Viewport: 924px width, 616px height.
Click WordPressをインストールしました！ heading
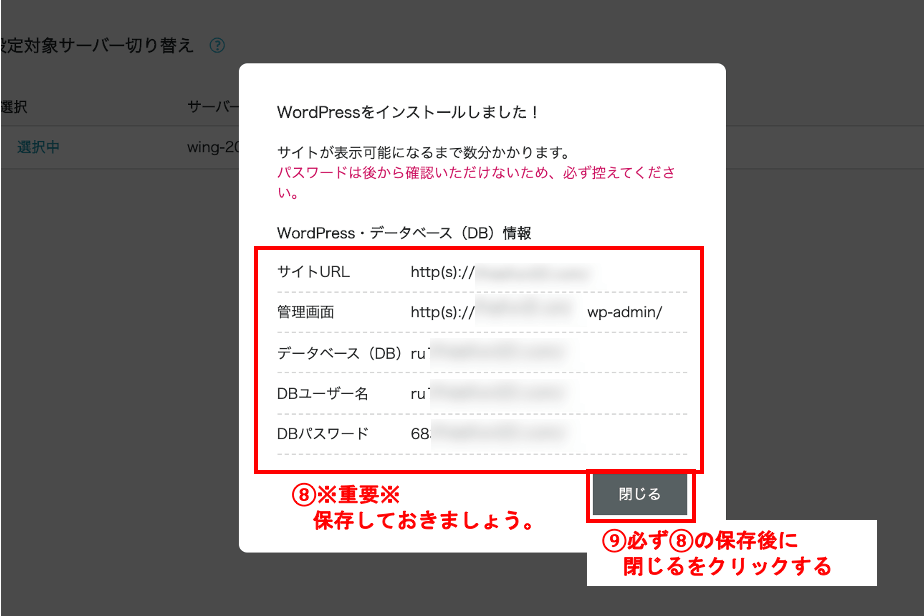[x=407, y=112]
